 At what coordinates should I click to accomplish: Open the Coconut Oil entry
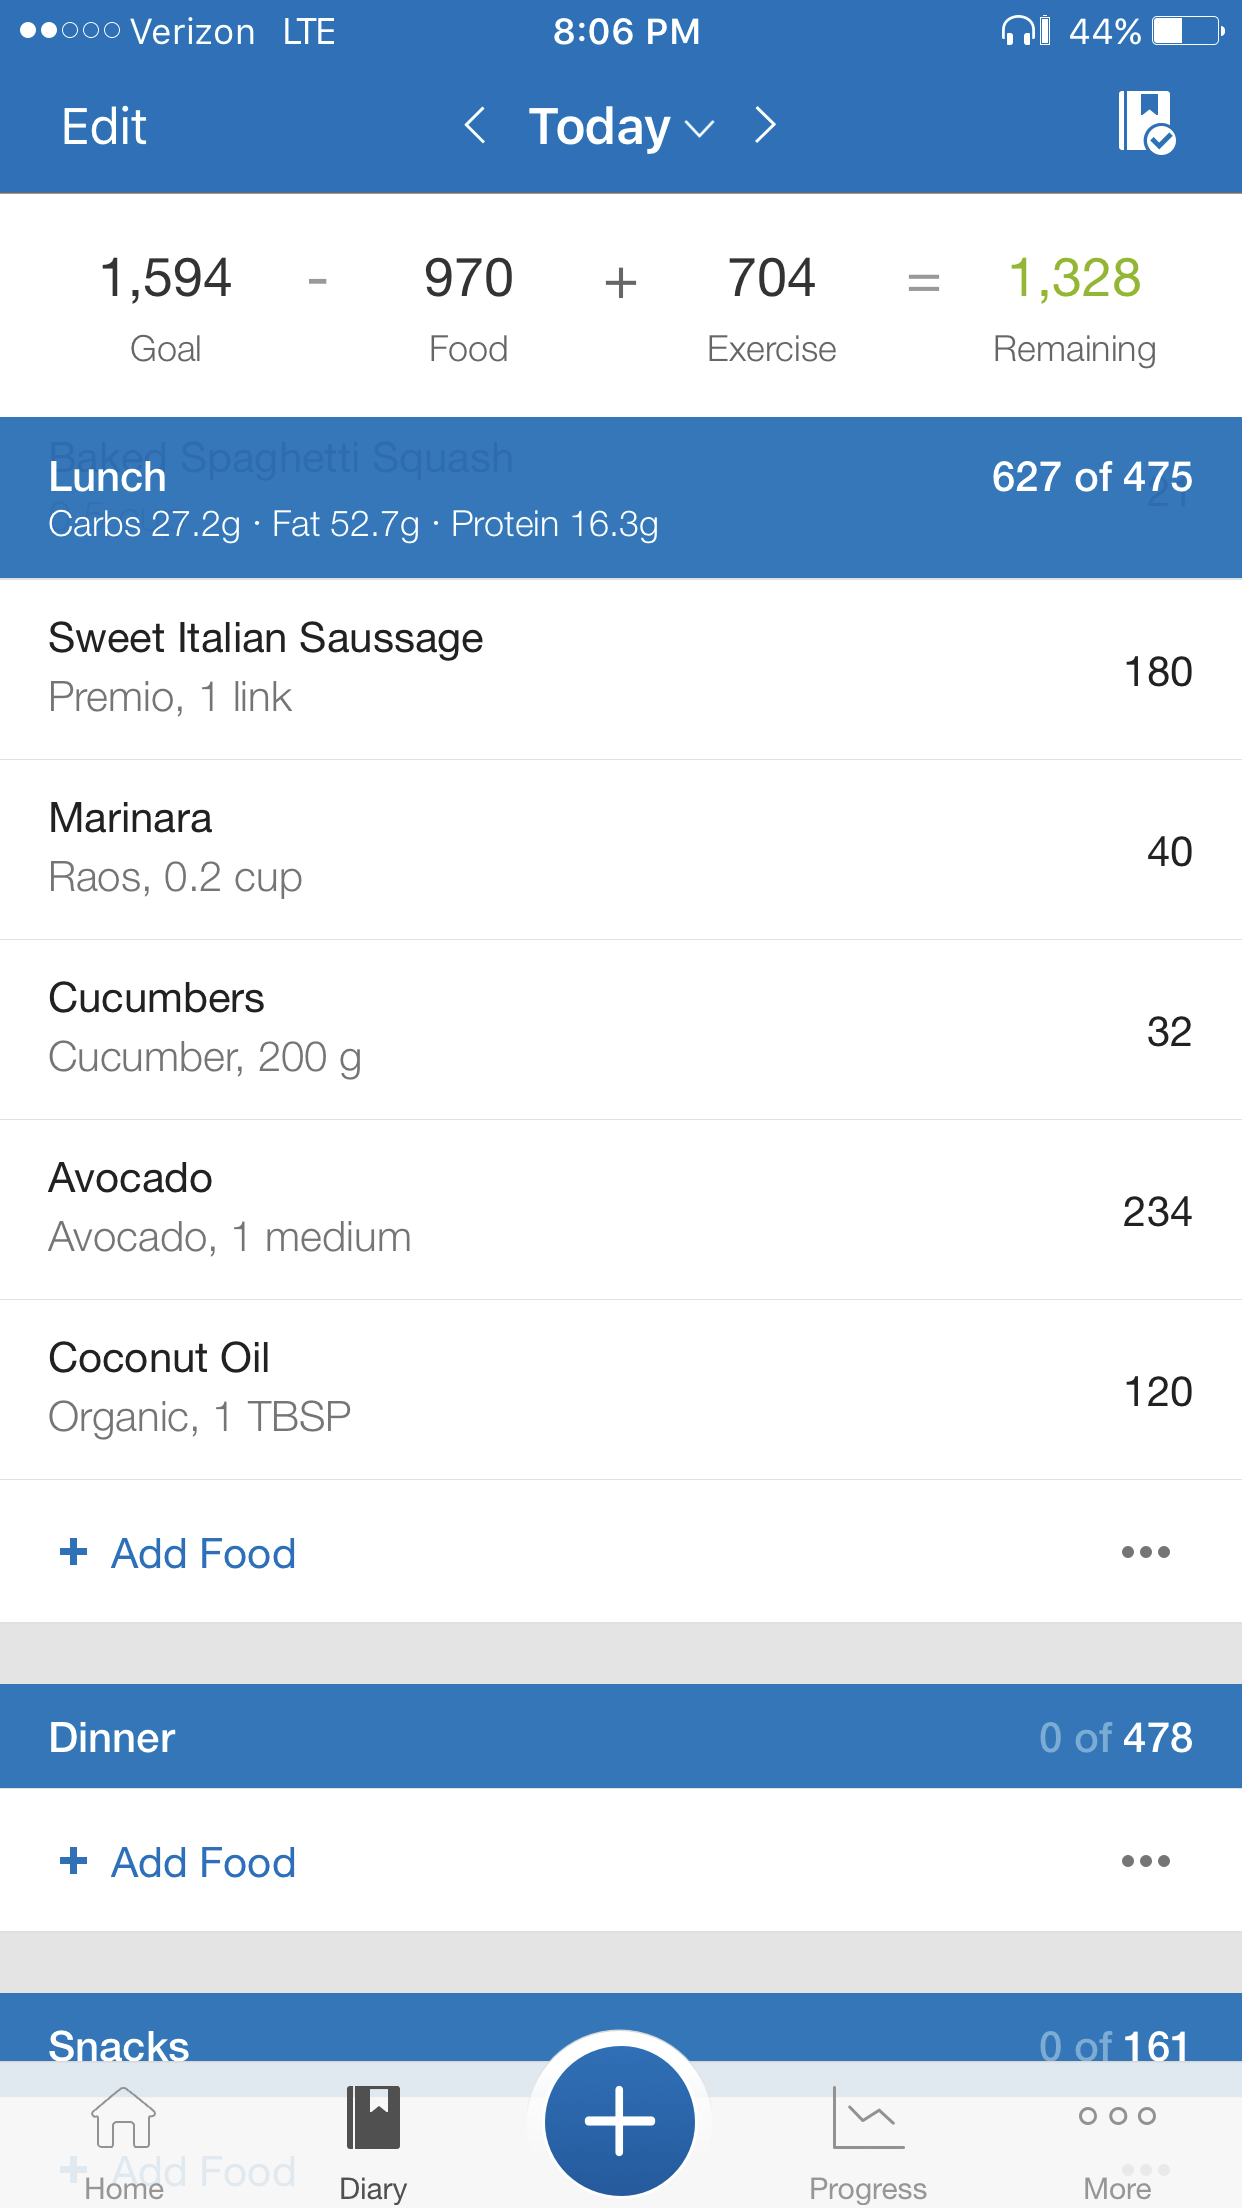pos(620,1388)
